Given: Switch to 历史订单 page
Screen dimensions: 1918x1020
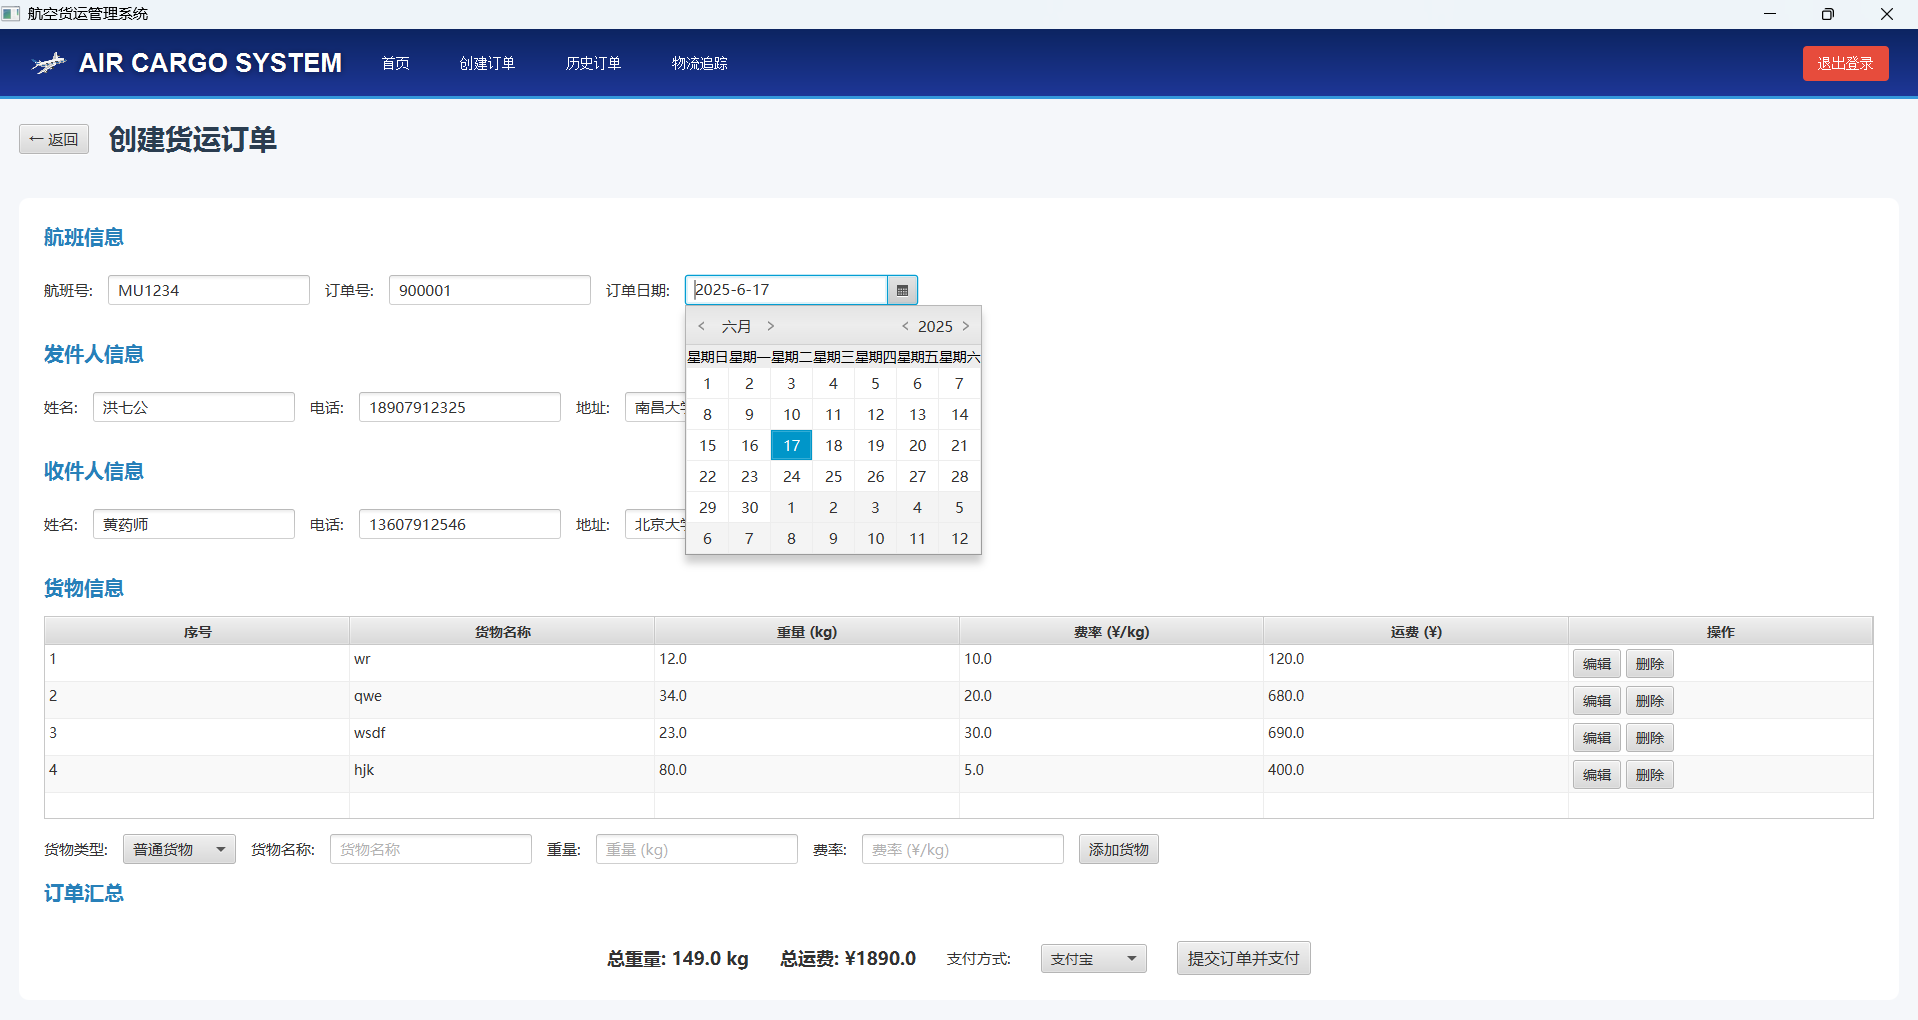Looking at the screenshot, I should [593, 63].
